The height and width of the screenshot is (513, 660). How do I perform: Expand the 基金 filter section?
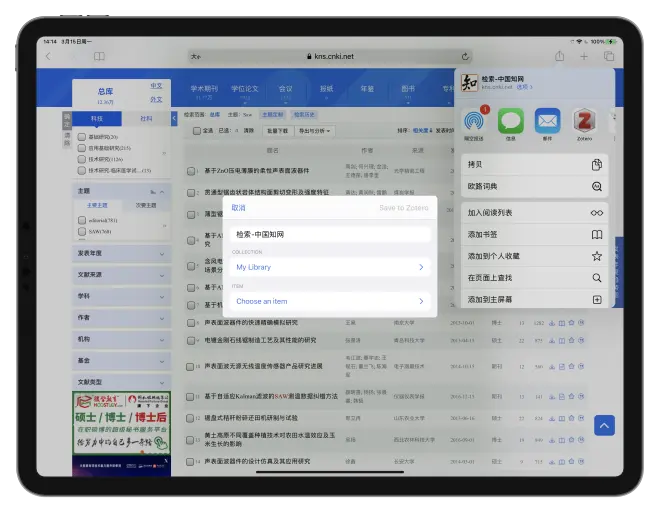coord(121,361)
